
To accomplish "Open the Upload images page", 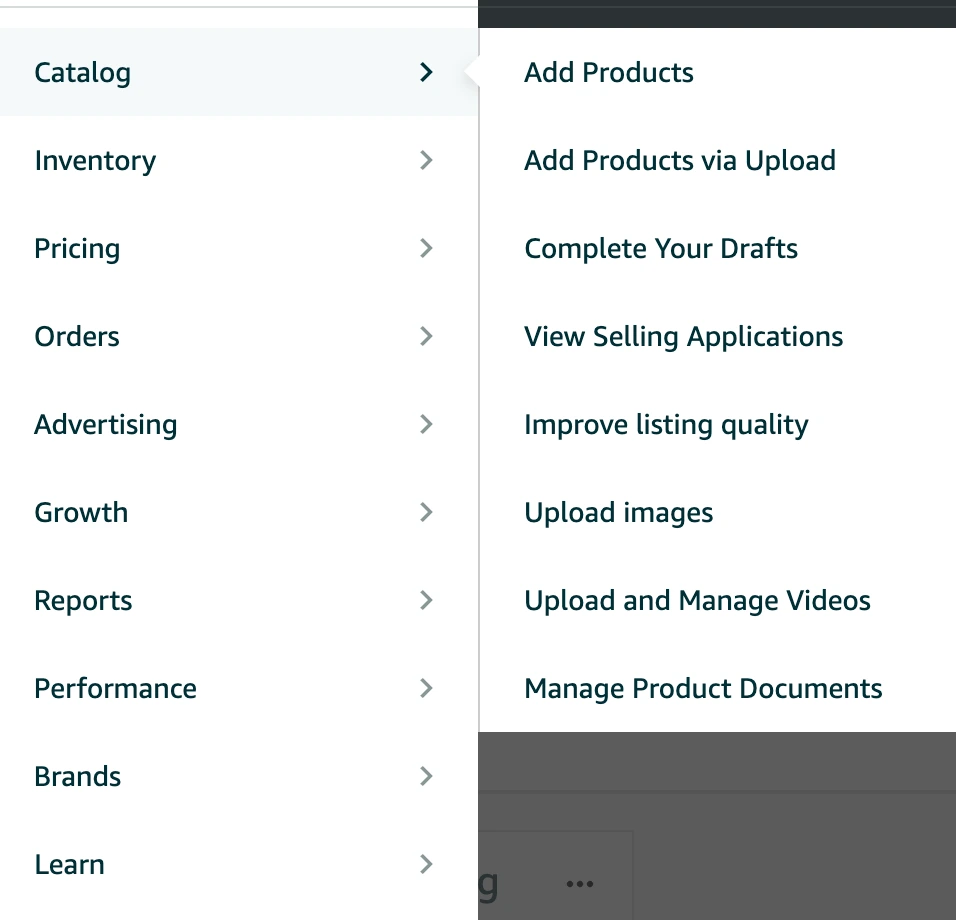I will click(618, 512).
